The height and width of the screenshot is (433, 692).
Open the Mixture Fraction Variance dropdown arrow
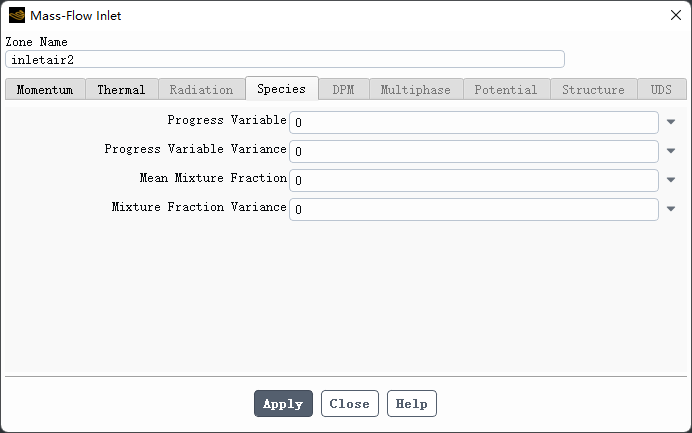[670, 209]
